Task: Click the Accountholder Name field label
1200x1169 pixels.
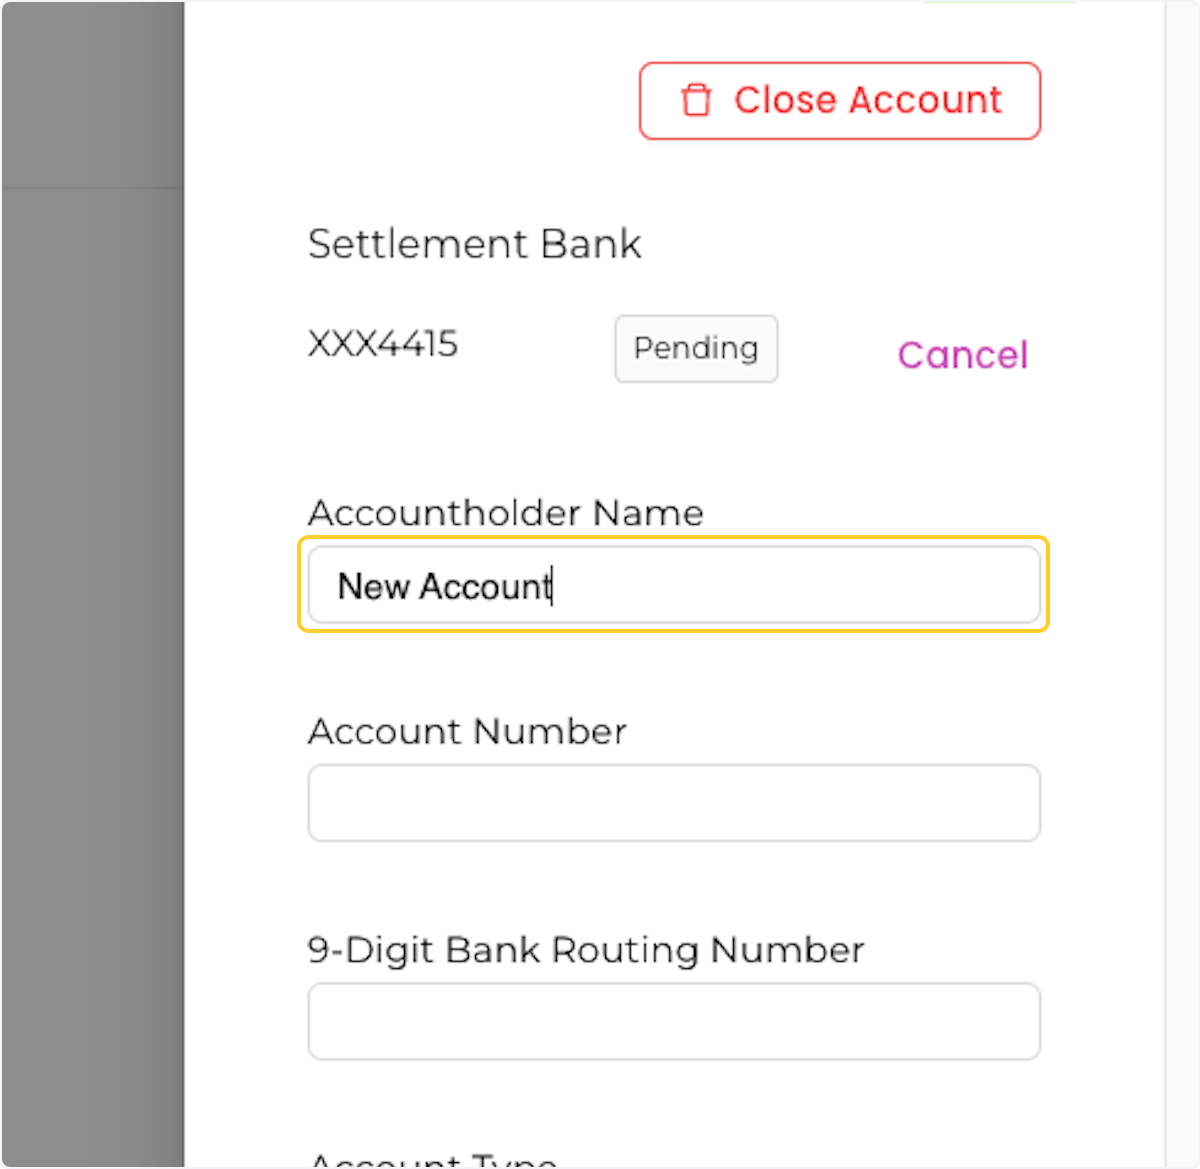Action: click(505, 512)
